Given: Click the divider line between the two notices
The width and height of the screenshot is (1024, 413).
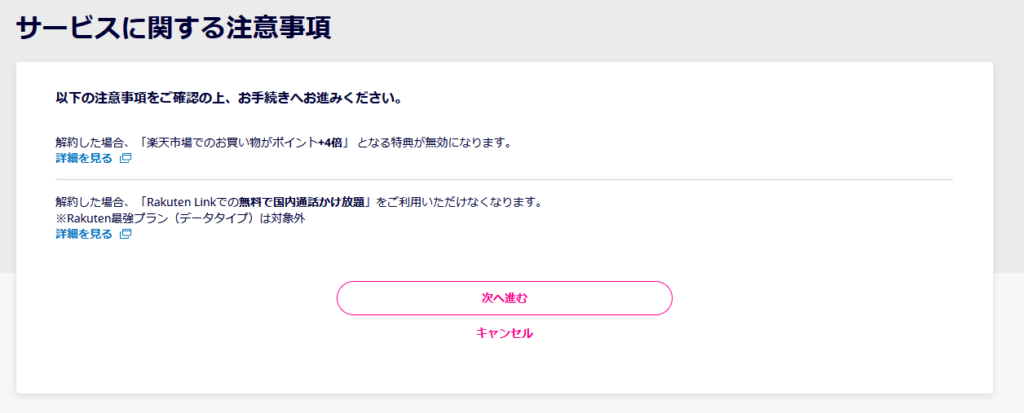Looking at the screenshot, I should [504, 179].
